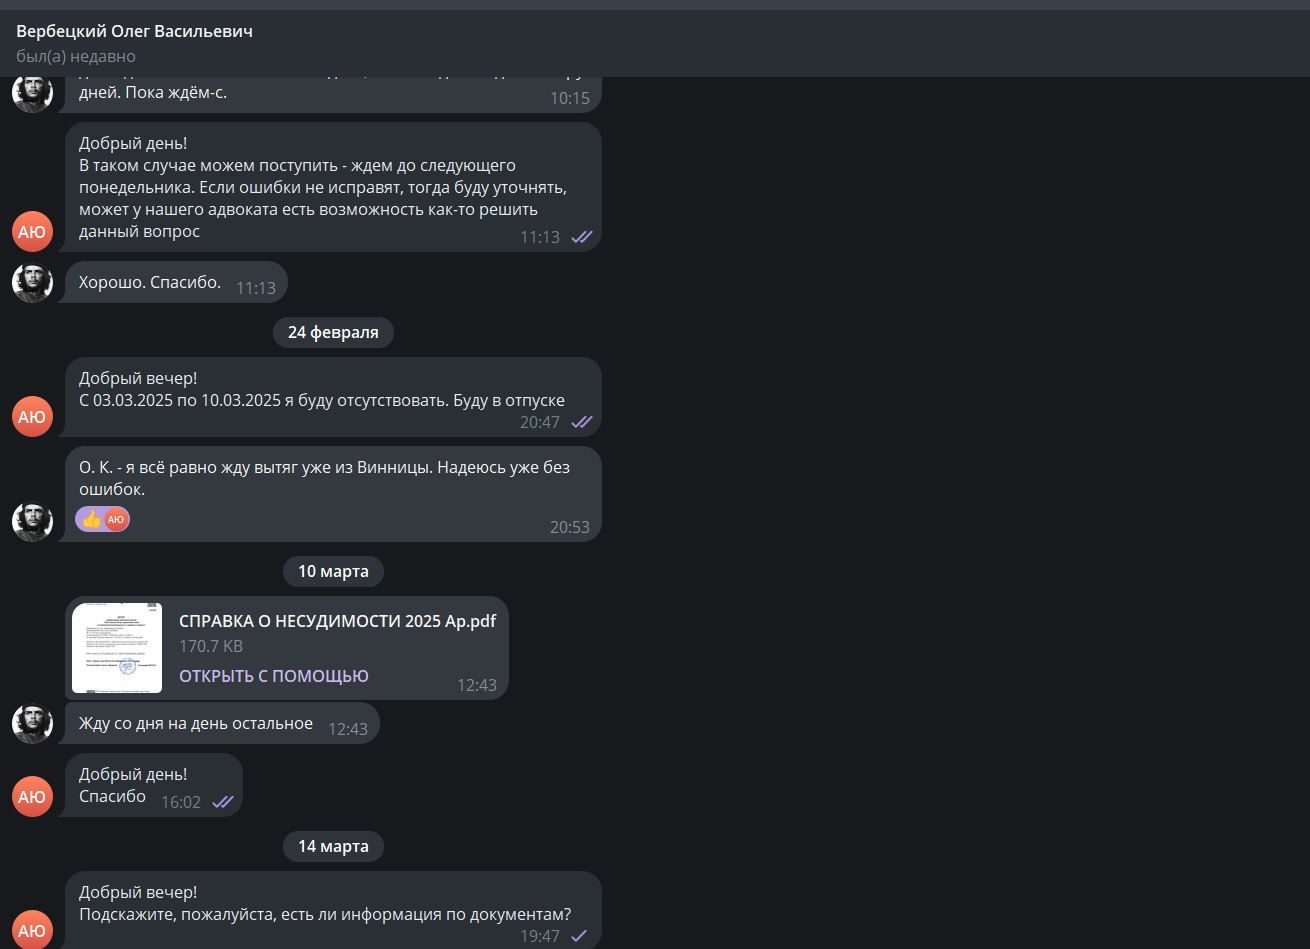The height and width of the screenshot is (949, 1310).
Task: Click the message asking about информация по документам
Action: (x=333, y=910)
